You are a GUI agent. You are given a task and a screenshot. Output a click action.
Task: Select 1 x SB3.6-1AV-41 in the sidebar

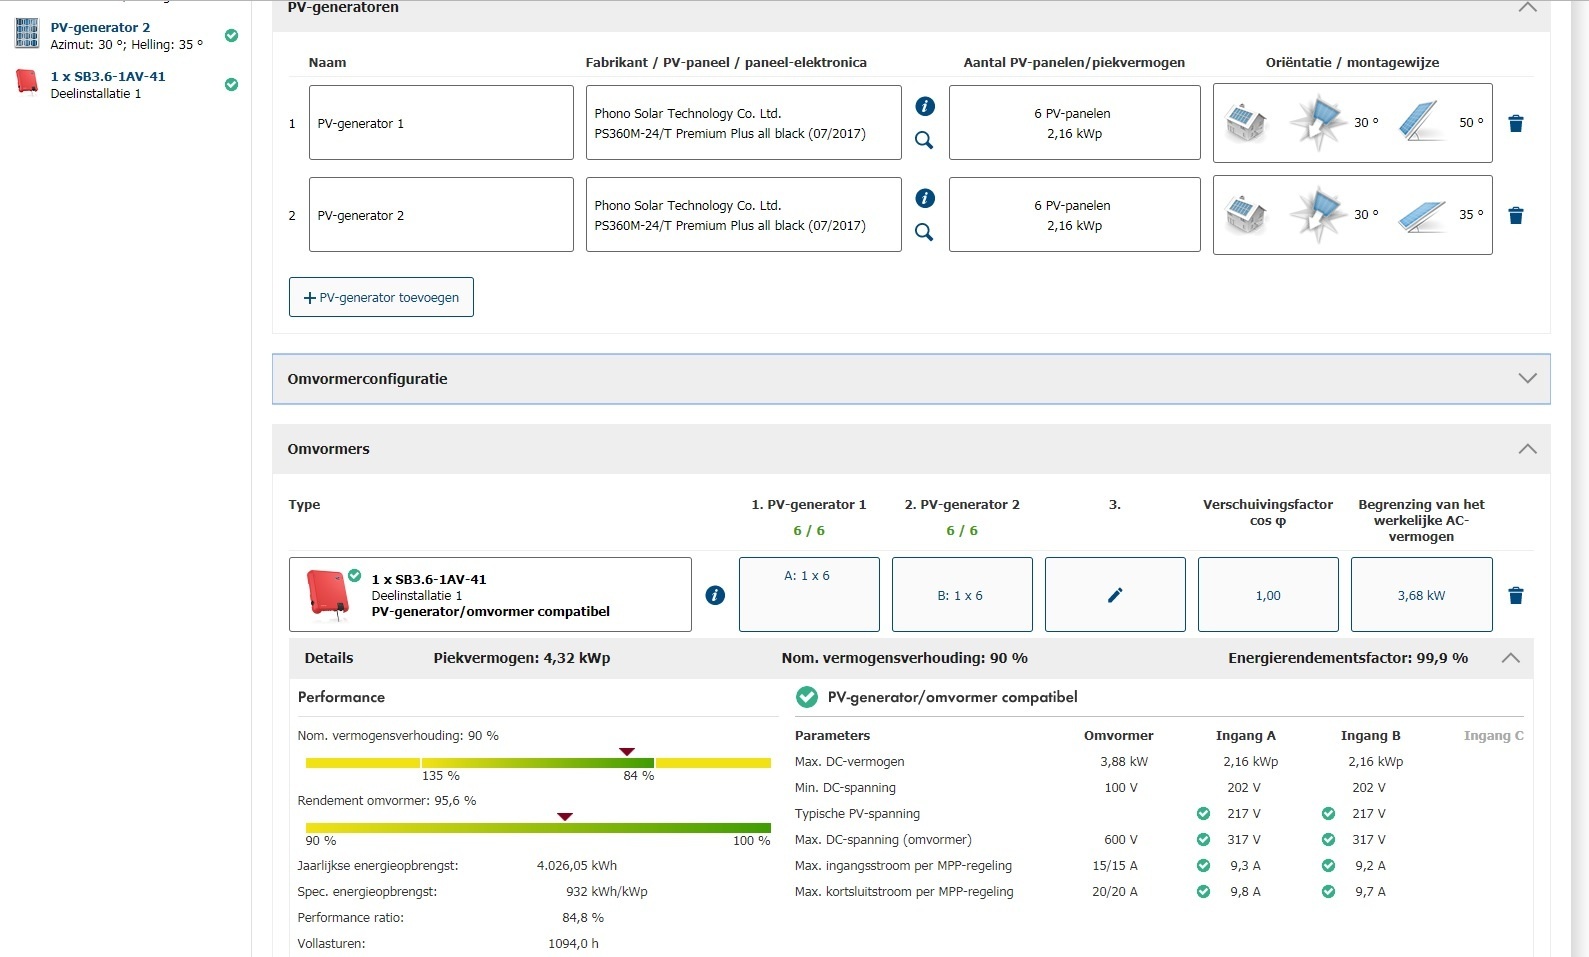point(108,76)
